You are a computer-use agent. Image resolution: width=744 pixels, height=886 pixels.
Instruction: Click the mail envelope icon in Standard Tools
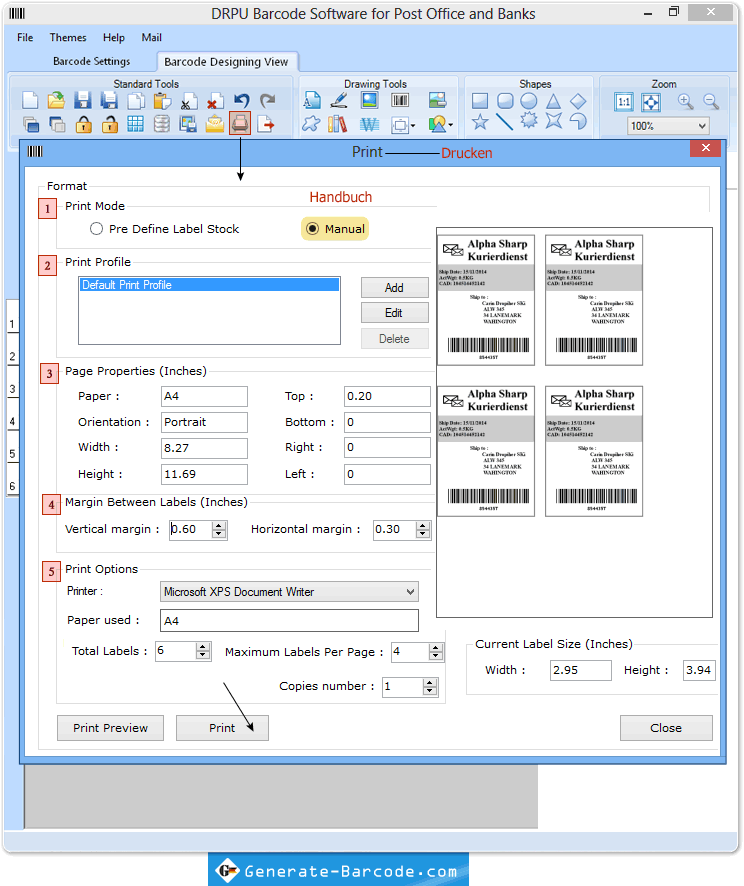(x=215, y=124)
